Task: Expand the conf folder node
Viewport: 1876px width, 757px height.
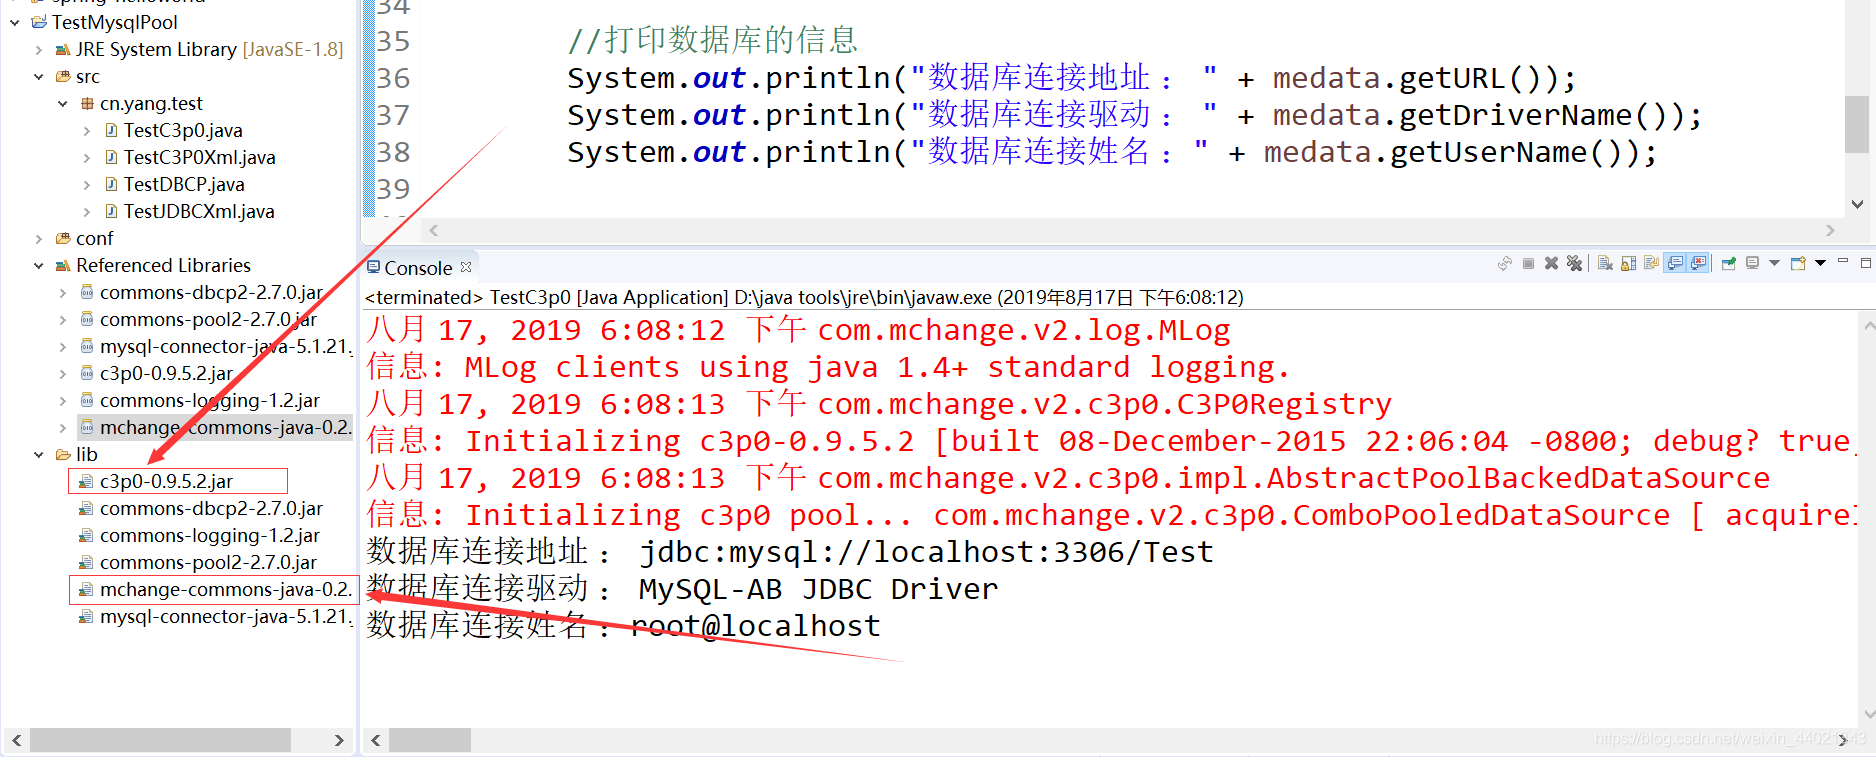Action: pos(38,238)
